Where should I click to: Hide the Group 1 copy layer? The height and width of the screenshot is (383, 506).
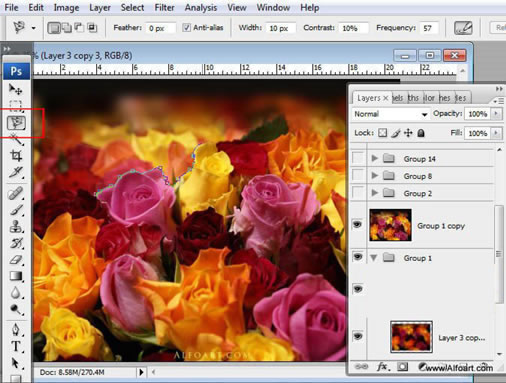point(358,224)
